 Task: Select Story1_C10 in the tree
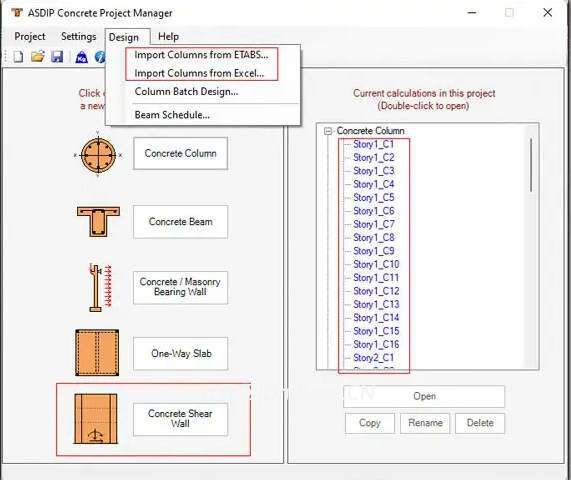click(x=376, y=264)
